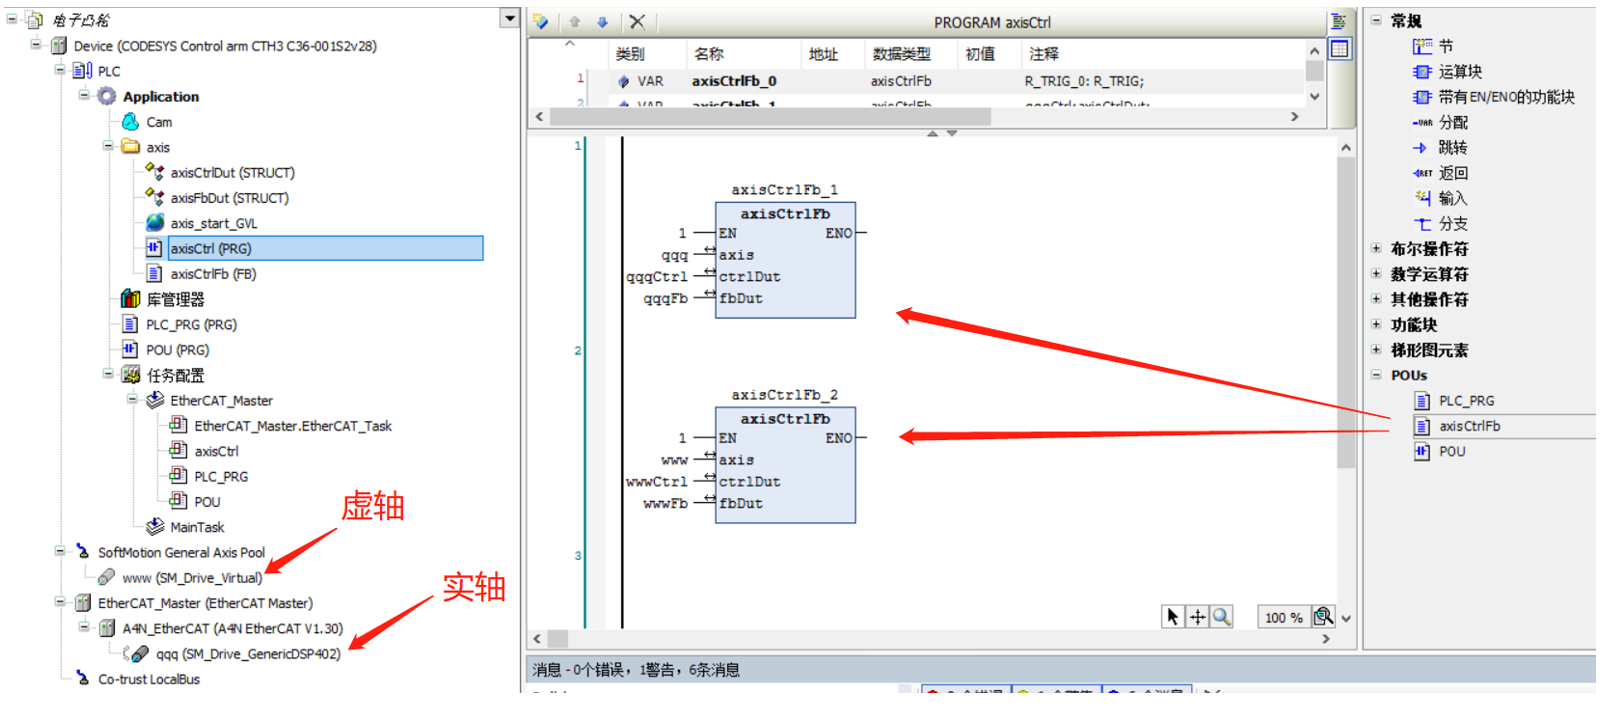Click qqqCtrl input of axisCtrlFb_1
Viewport: 1615px width, 709px height.
(x=657, y=277)
